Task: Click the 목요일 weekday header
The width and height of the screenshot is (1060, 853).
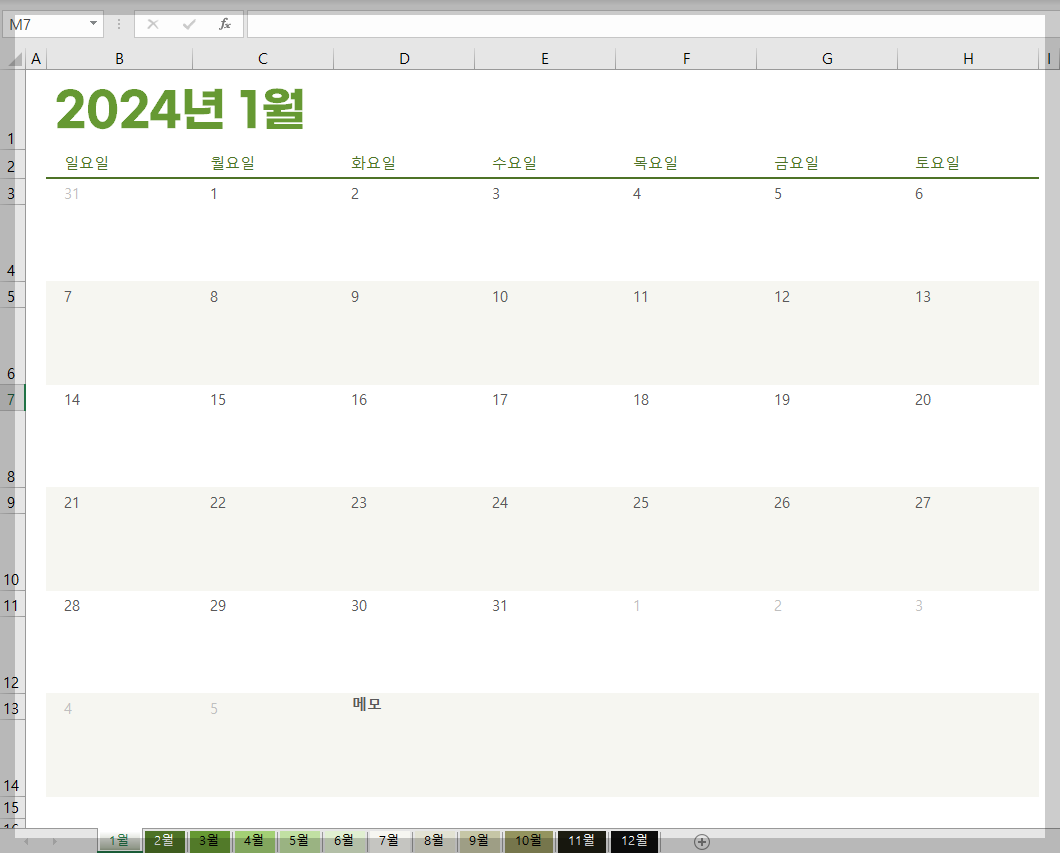Action: [656, 163]
